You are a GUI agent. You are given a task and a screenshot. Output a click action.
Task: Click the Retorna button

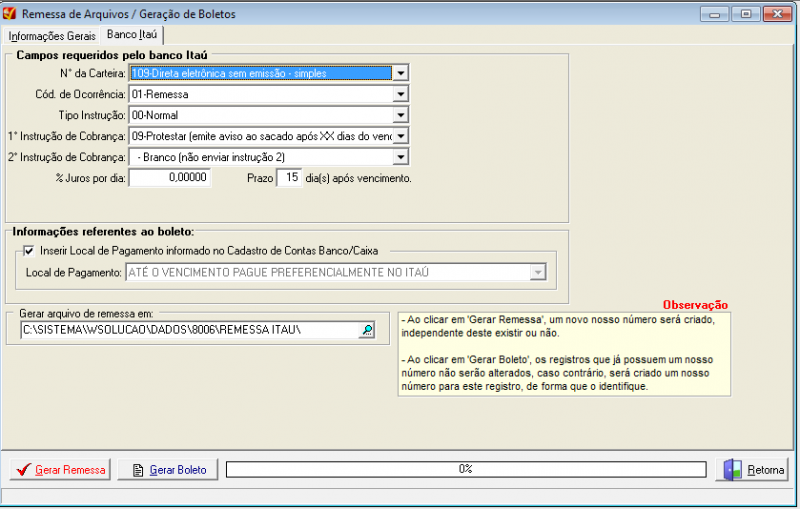753,470
